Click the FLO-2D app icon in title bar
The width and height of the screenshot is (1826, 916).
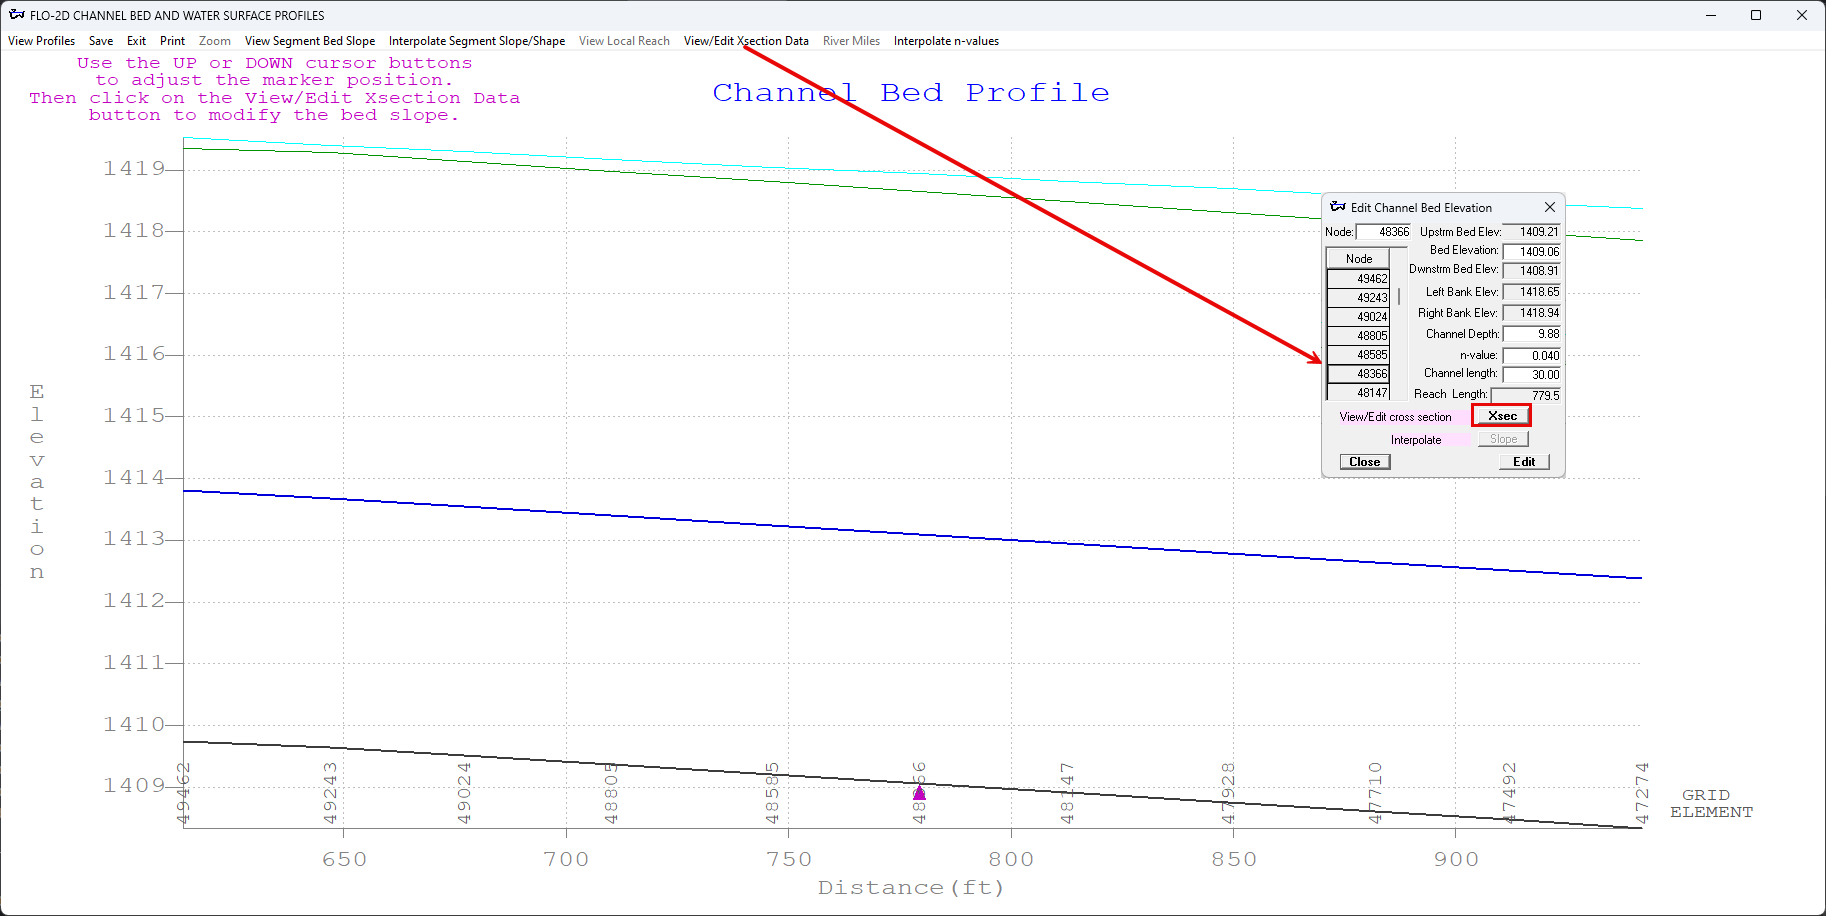click(x=16, y=15)
